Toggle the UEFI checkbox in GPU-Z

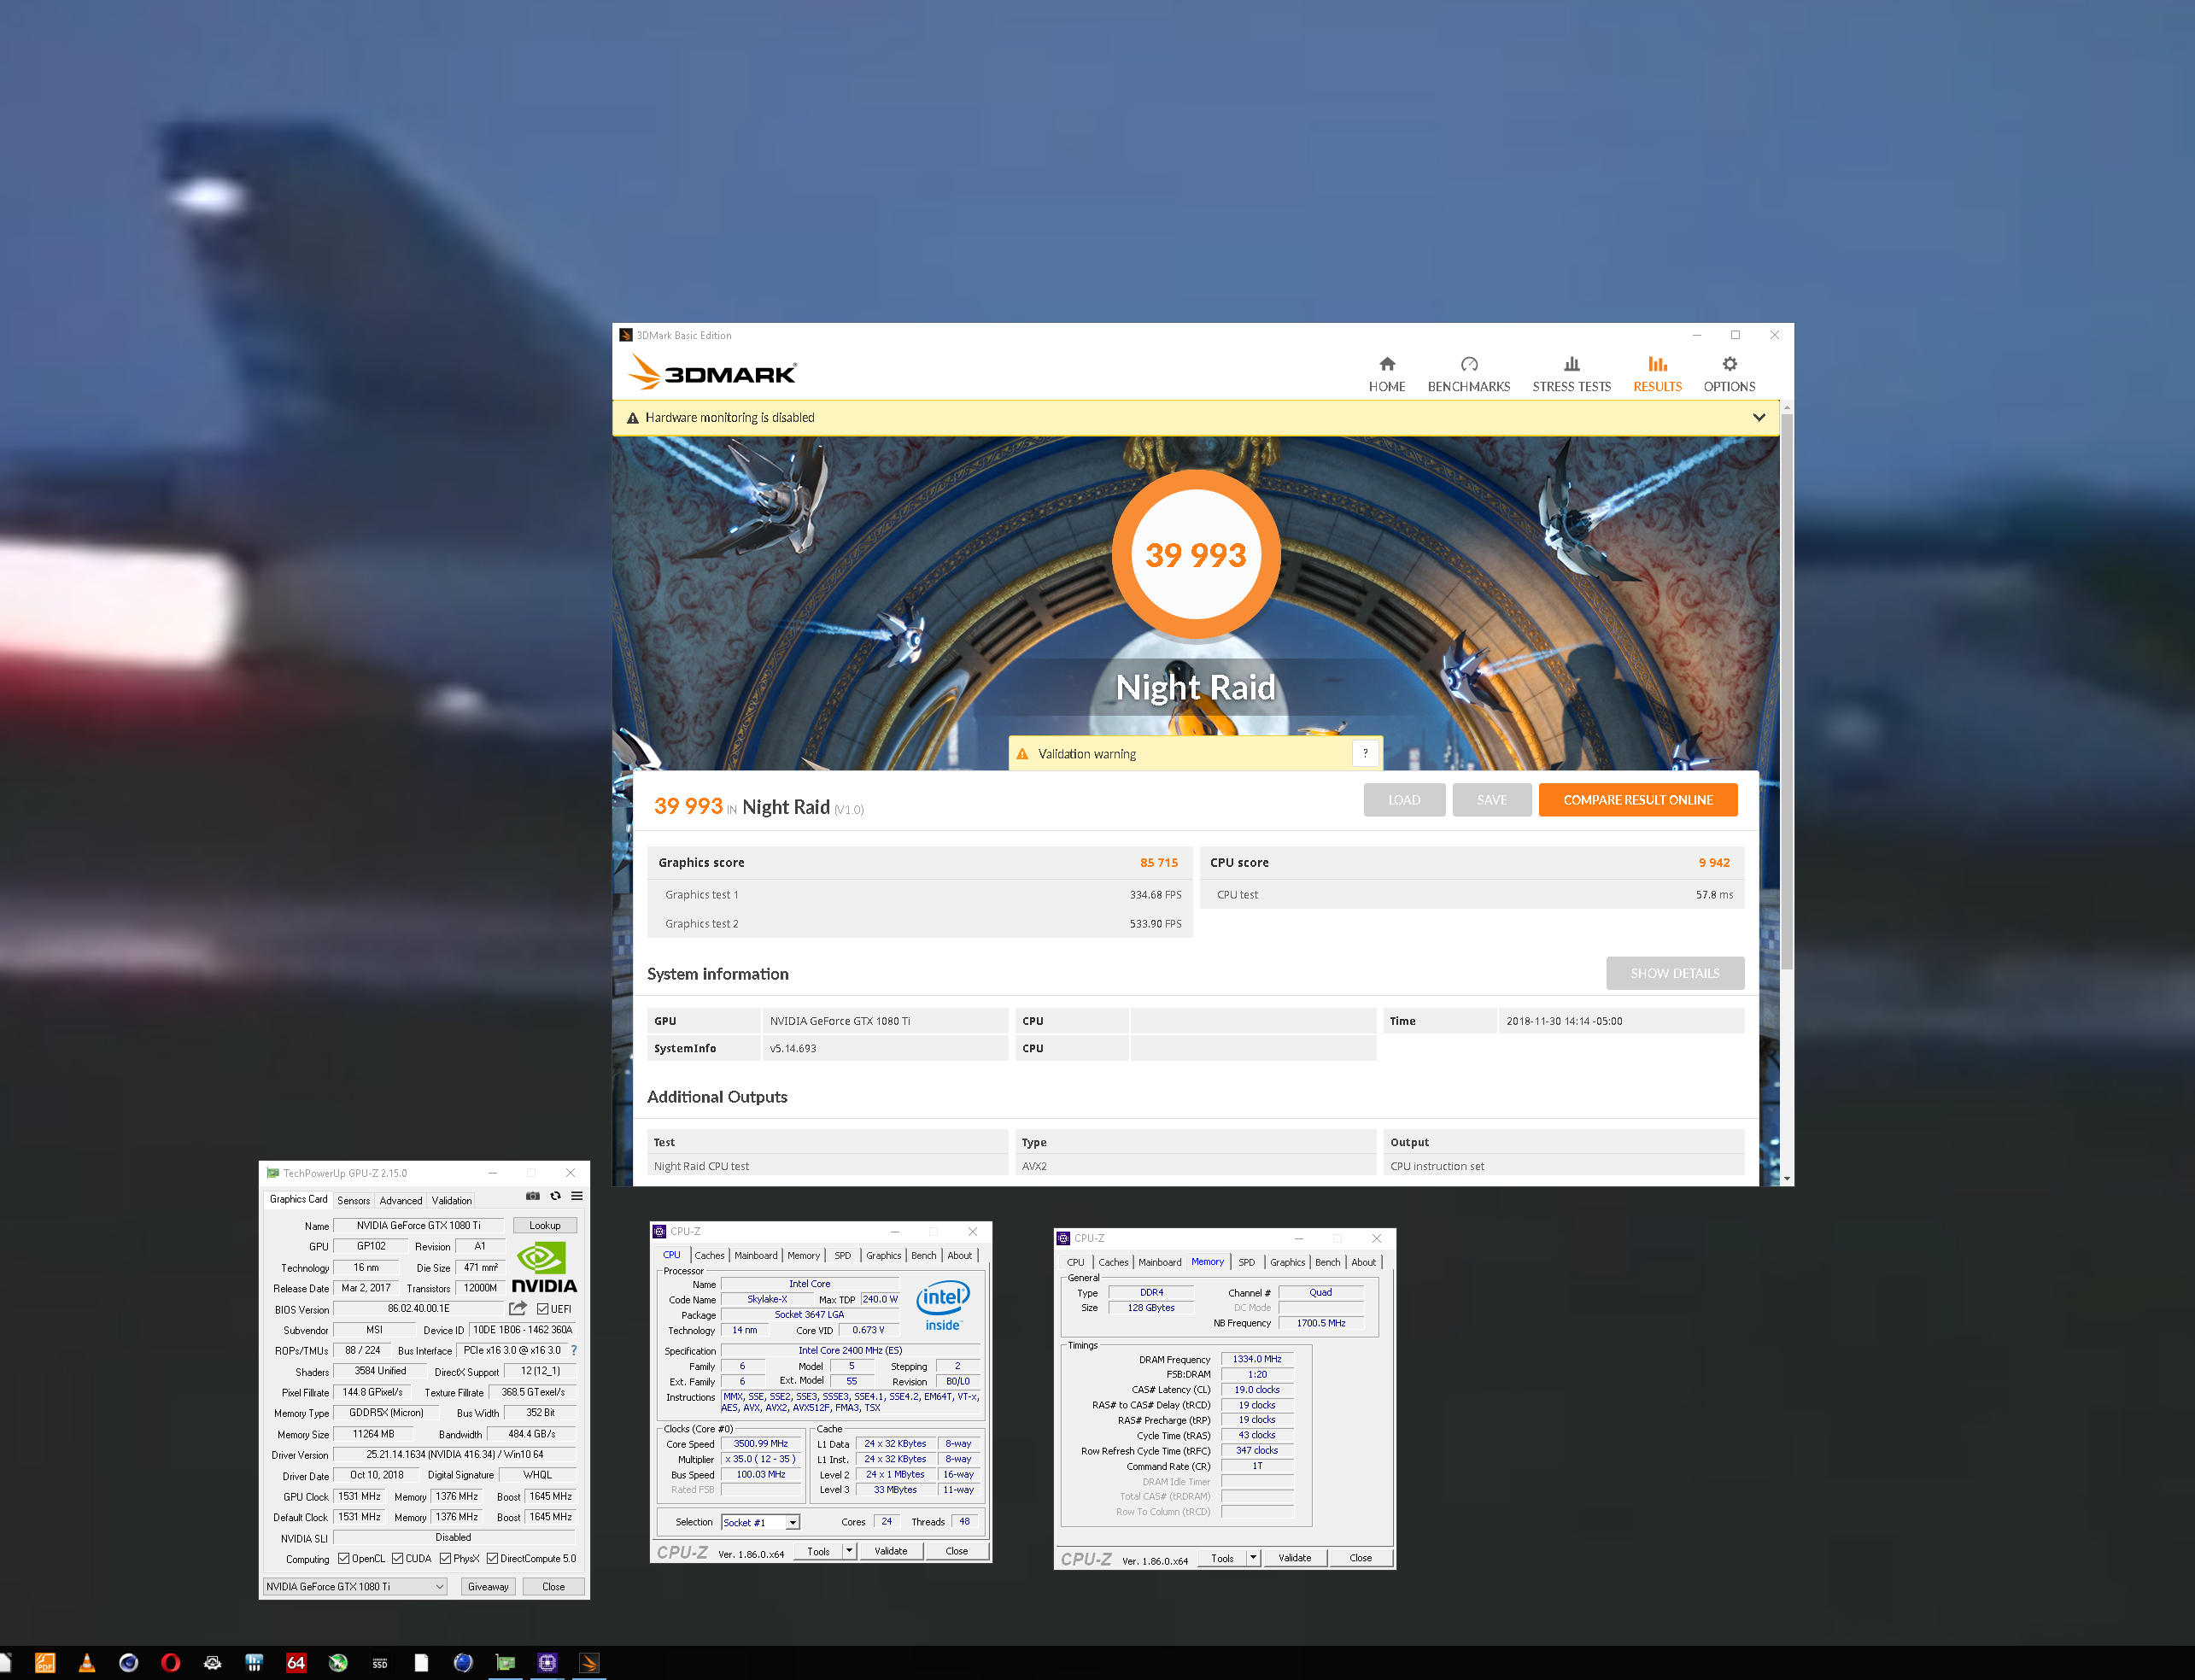(x=543, y=1309)
